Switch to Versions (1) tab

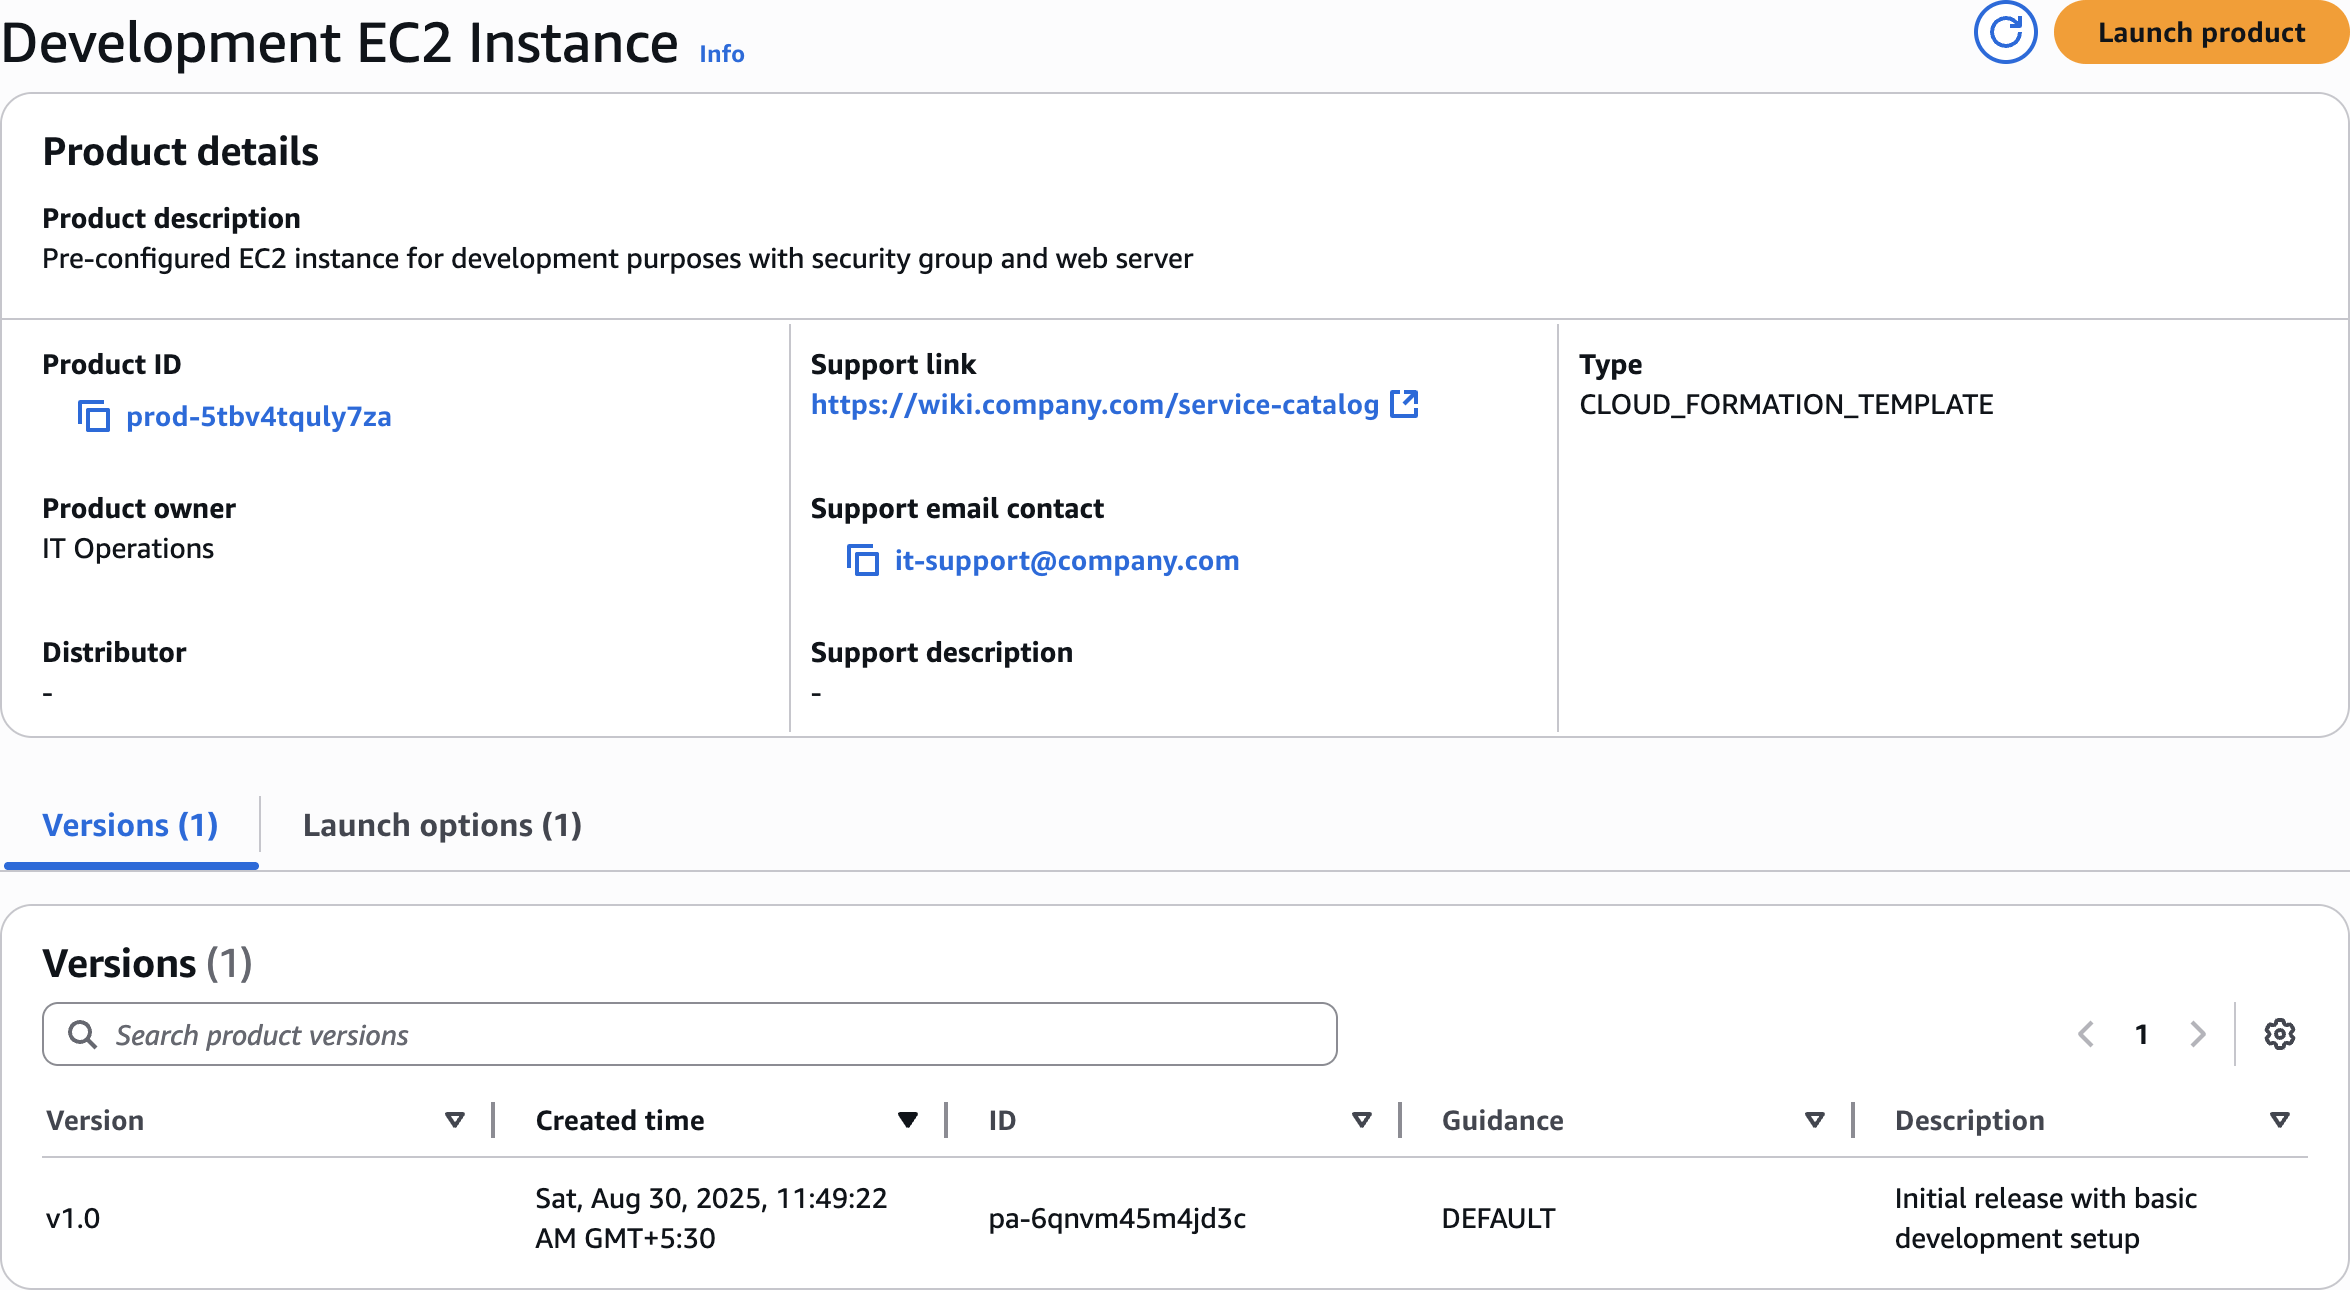[x=130, y=826]
